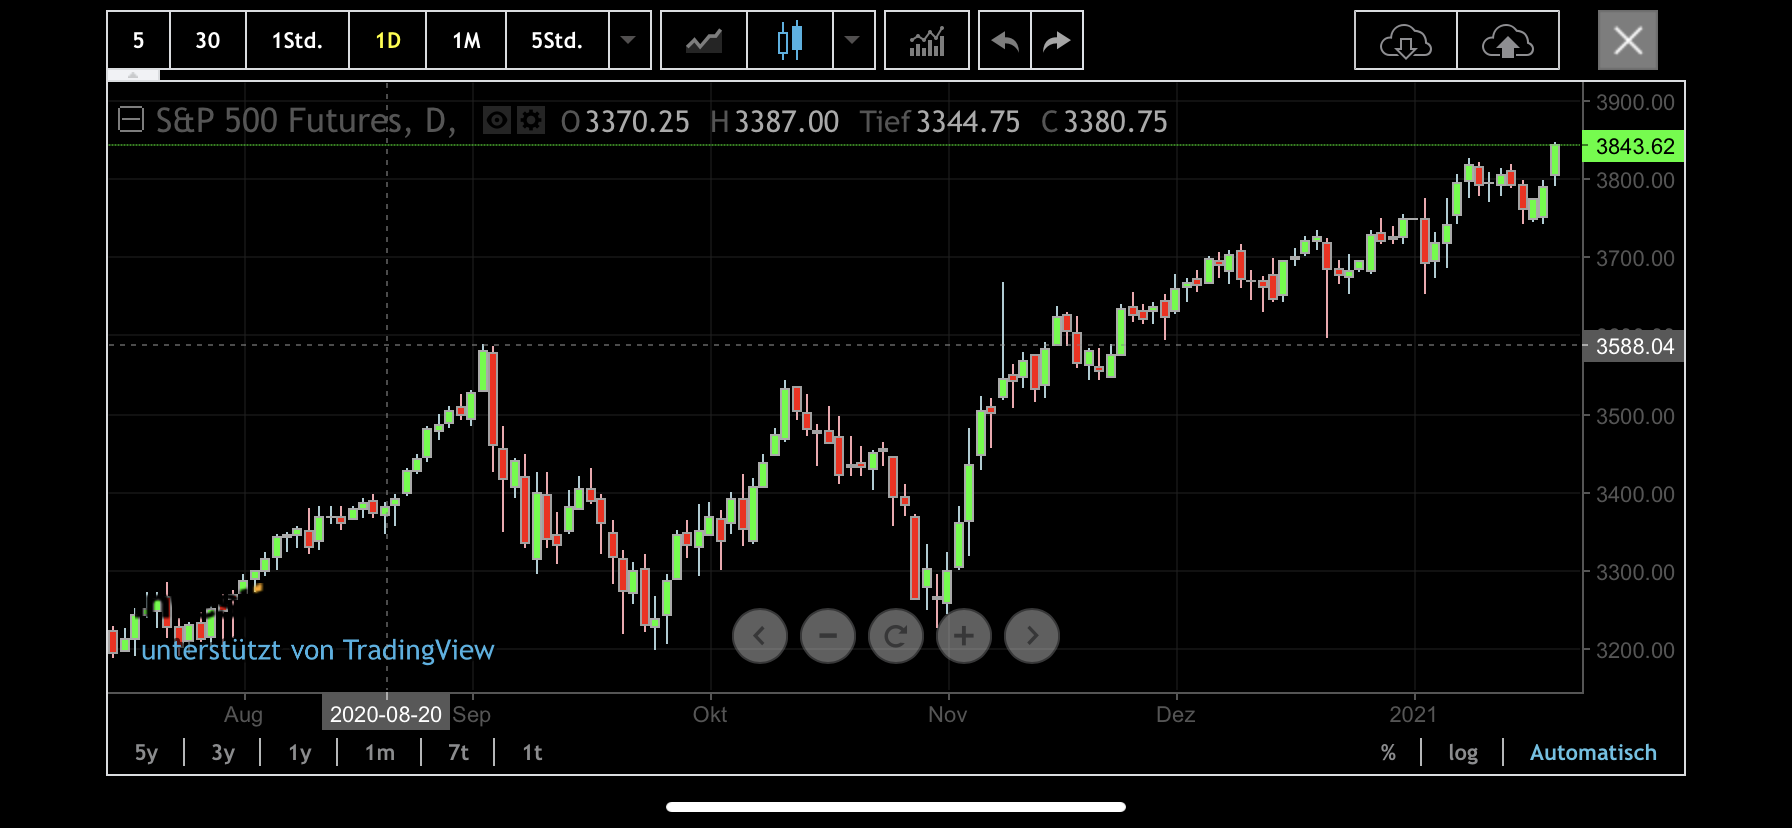
Task: Click the open value O 3370.25
Action: 625,122
